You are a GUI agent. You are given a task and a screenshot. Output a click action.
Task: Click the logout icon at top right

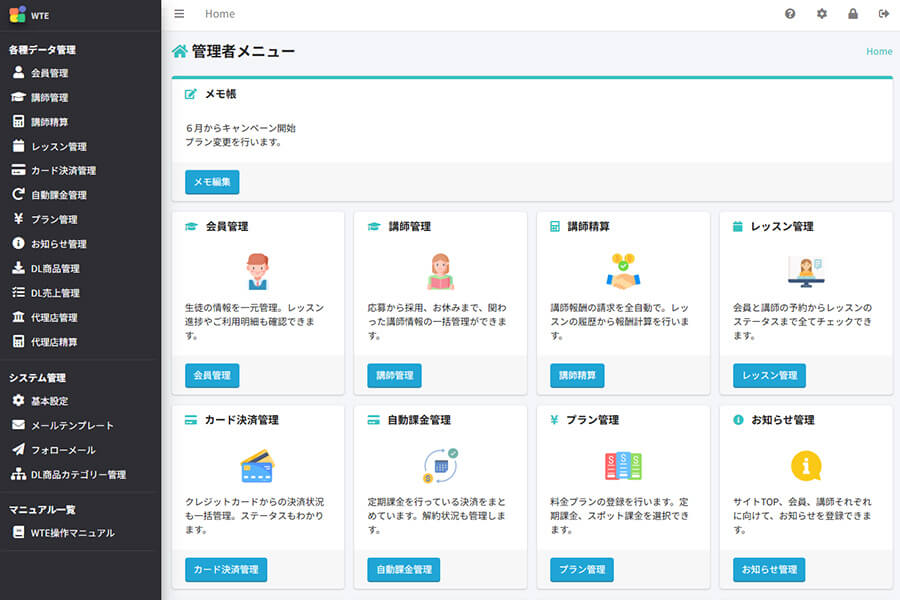pos(884,14)
